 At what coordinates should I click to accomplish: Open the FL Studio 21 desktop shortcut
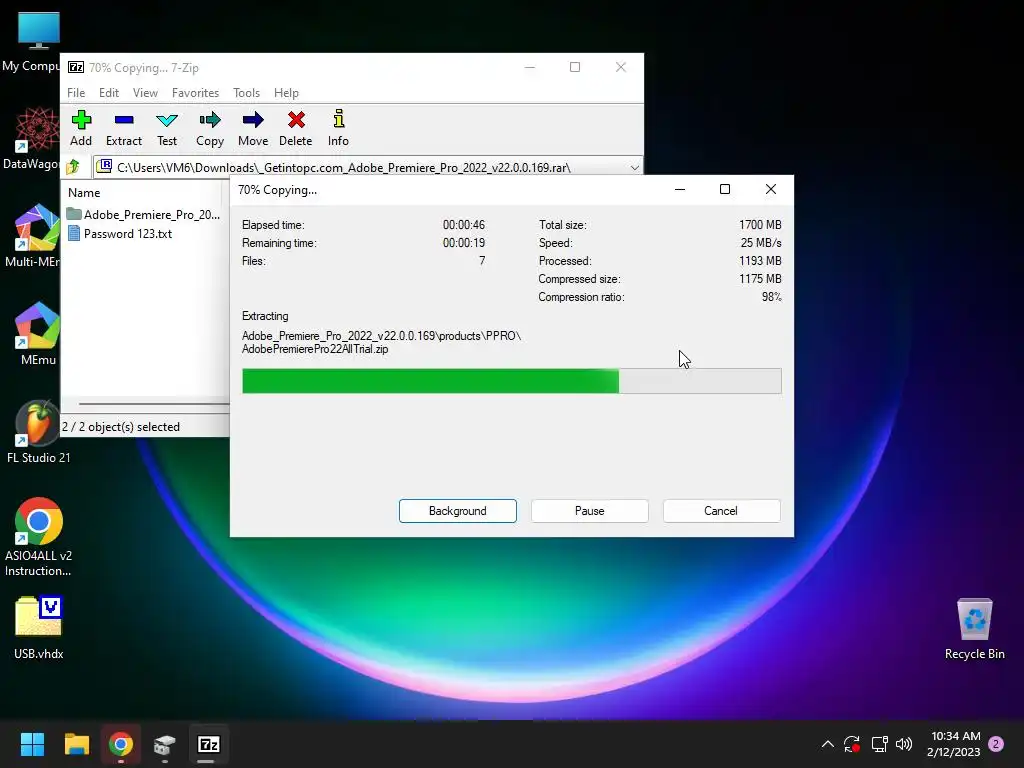tap(38, 432)
